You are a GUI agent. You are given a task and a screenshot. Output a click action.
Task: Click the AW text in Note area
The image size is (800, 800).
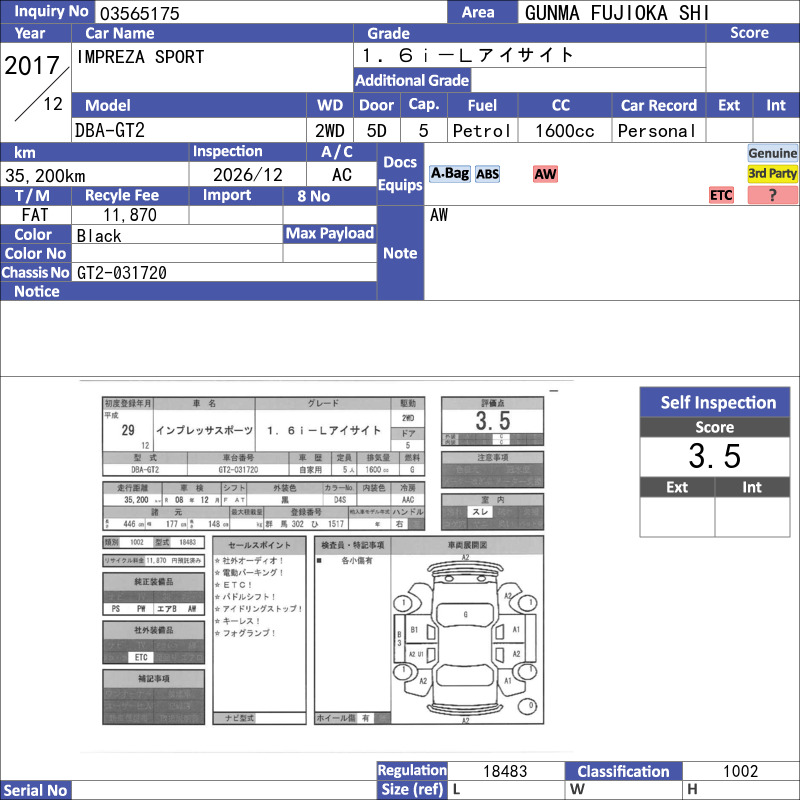click(x=439, y=215)
